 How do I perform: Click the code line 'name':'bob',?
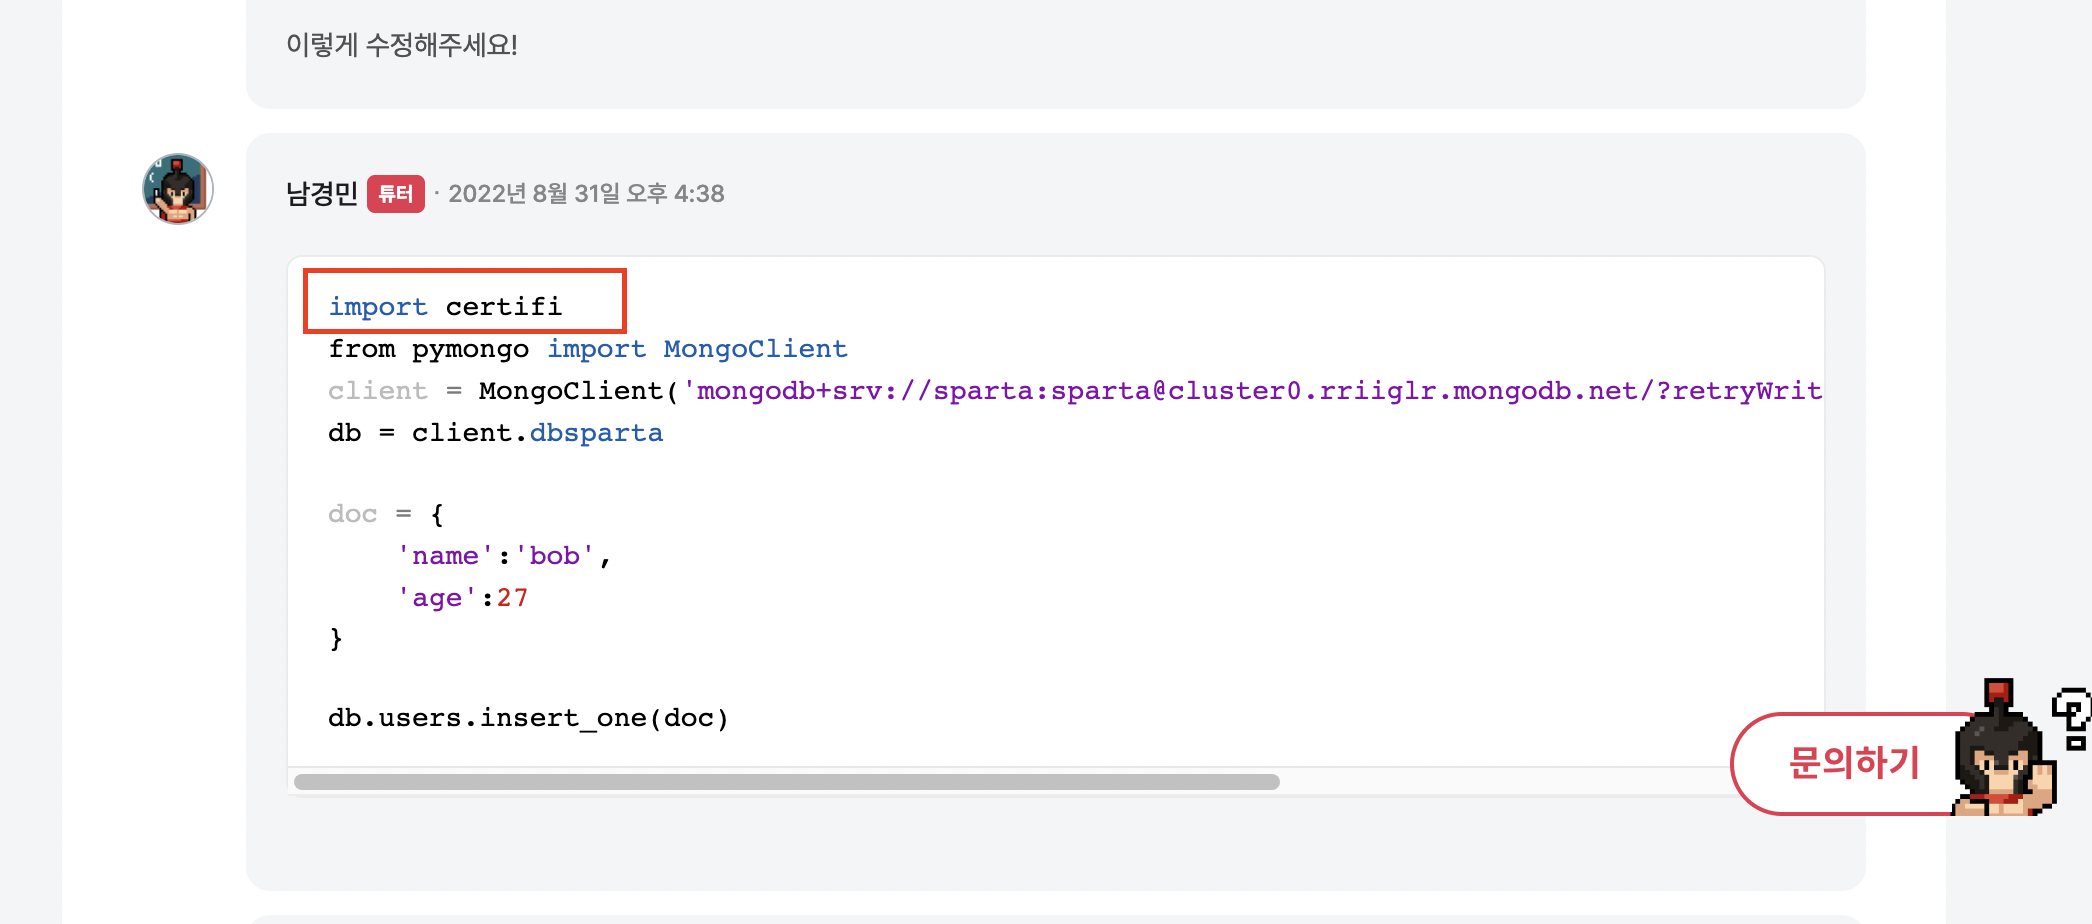(504, 556)
